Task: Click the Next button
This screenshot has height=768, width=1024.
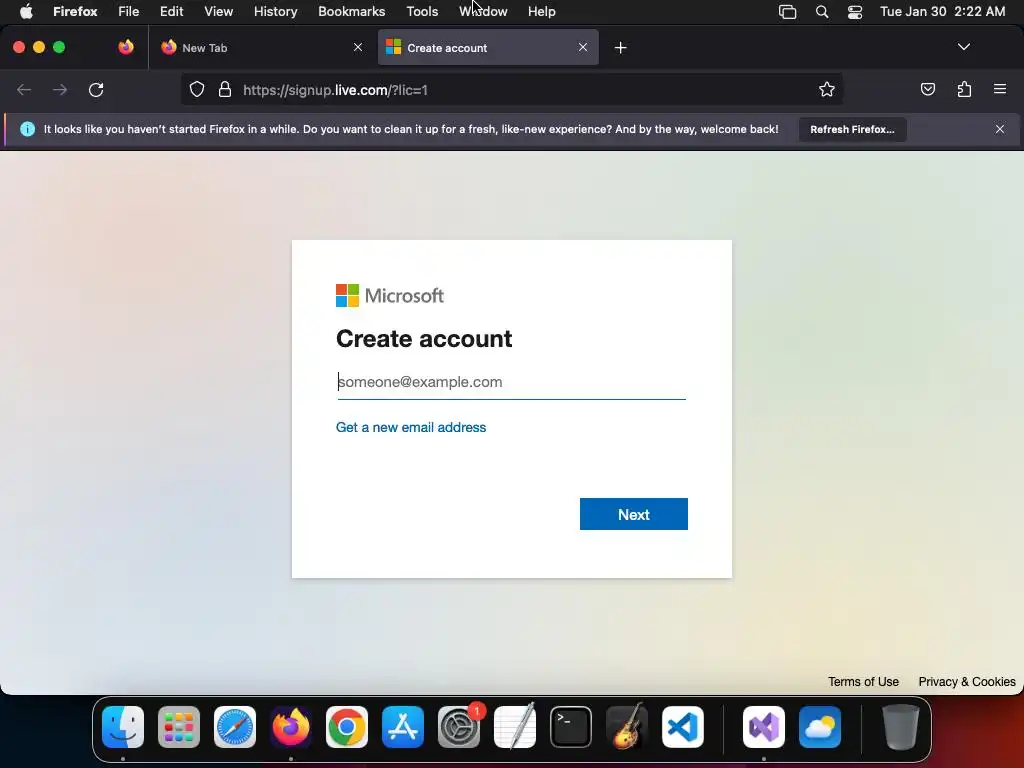Action: coord(633,514)
